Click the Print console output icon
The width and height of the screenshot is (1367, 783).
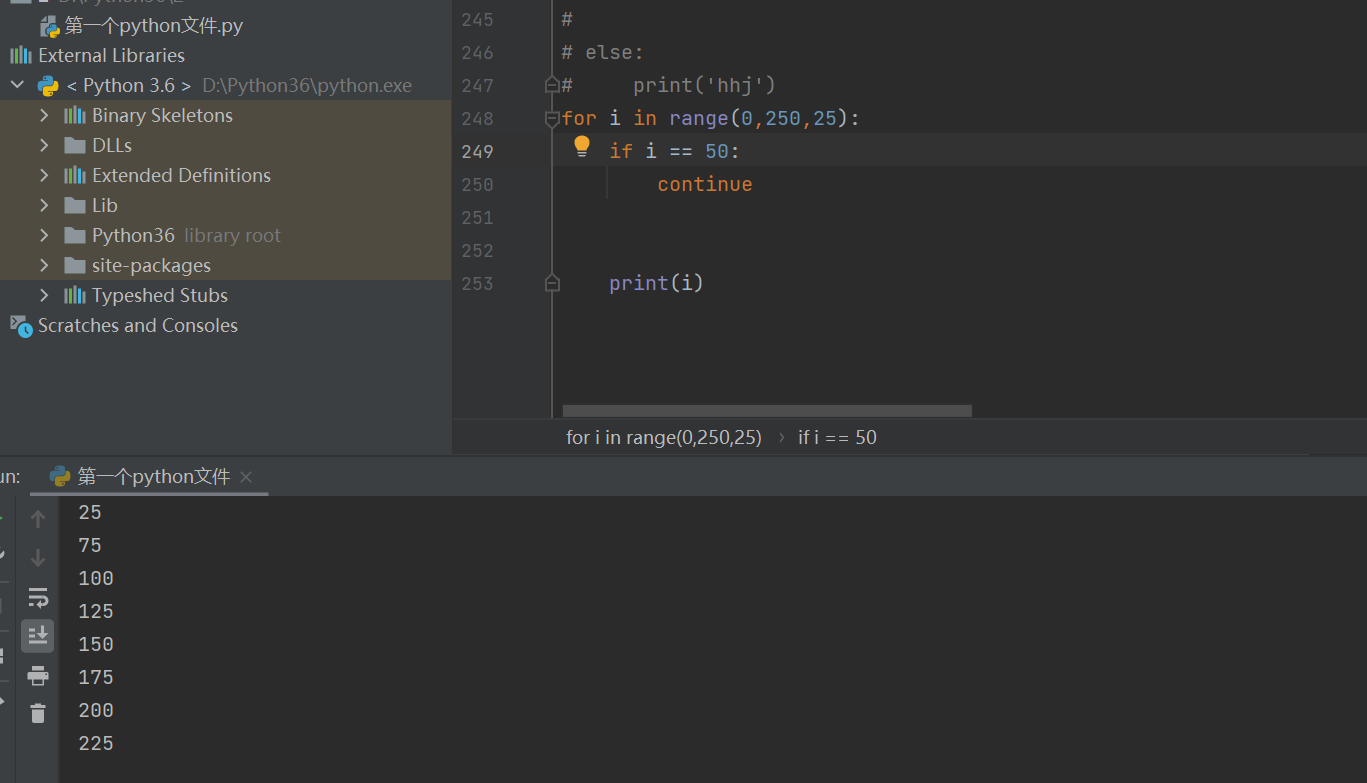pos(38,676)
